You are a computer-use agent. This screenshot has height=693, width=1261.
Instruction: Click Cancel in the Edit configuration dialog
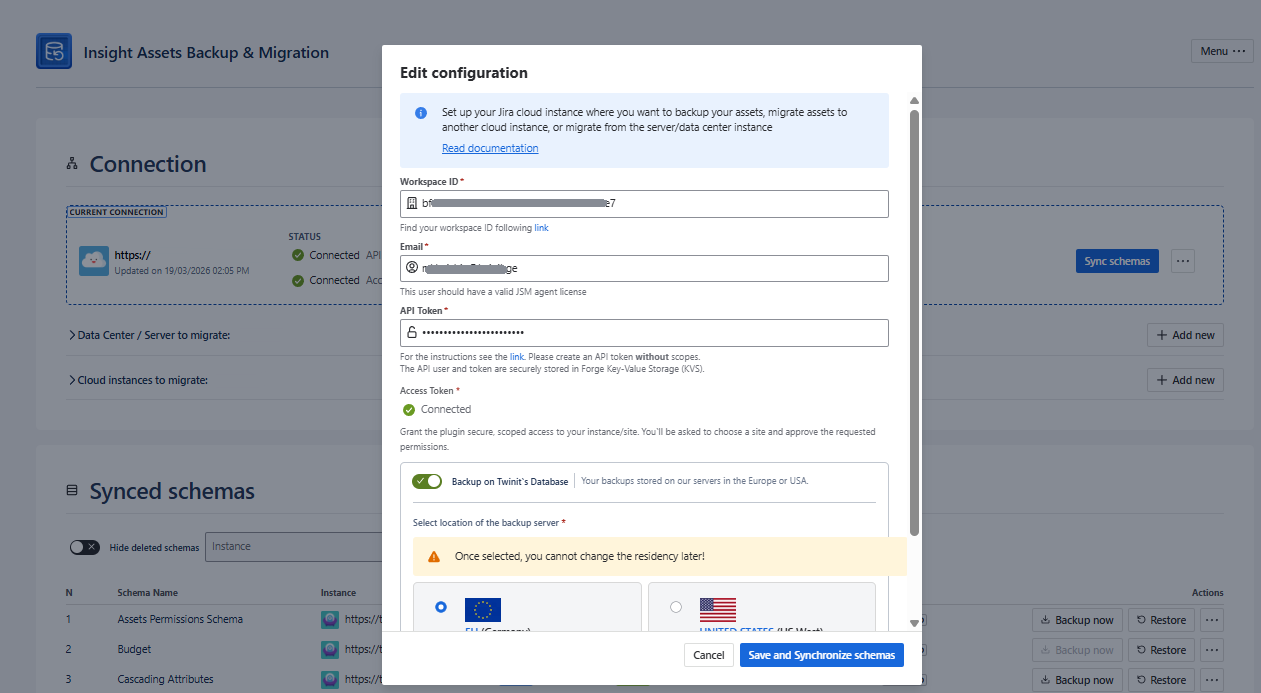[708, 655]
